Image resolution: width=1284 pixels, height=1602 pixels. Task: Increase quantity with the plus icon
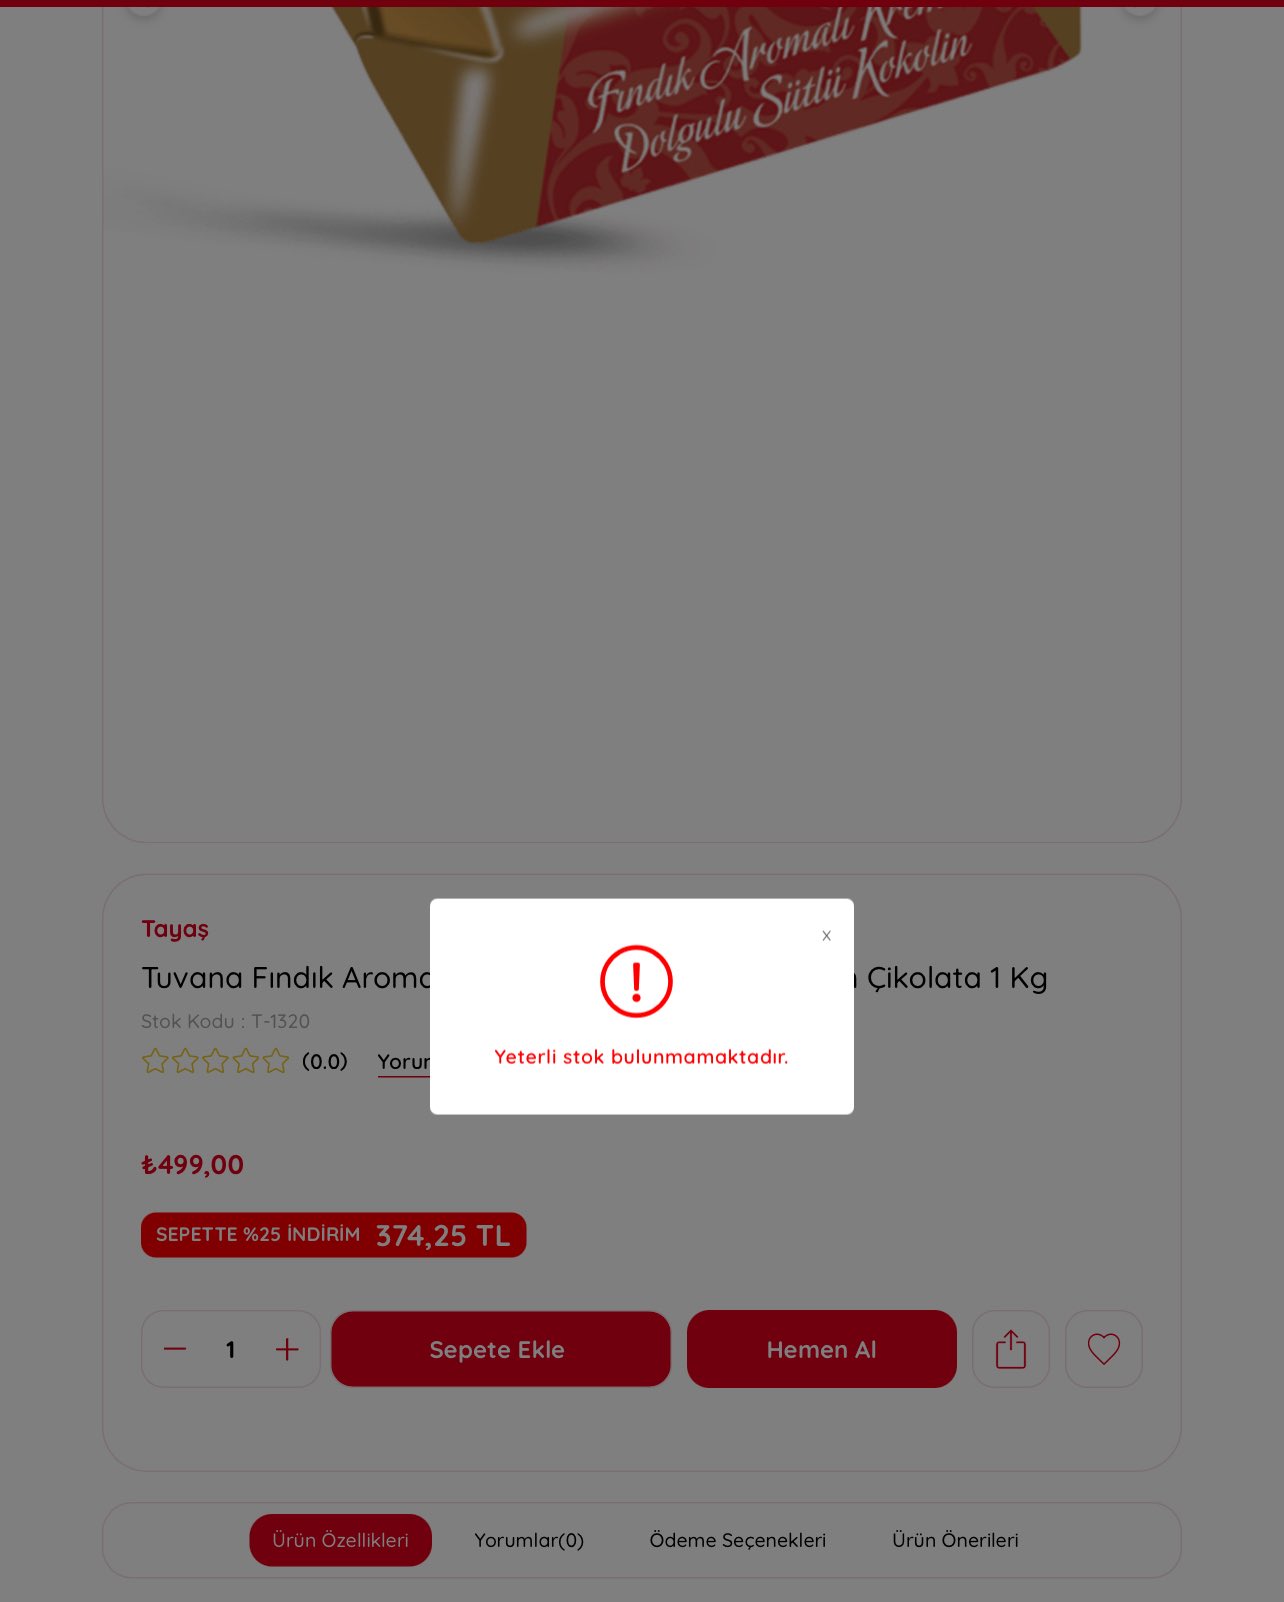click(287, 1349)
